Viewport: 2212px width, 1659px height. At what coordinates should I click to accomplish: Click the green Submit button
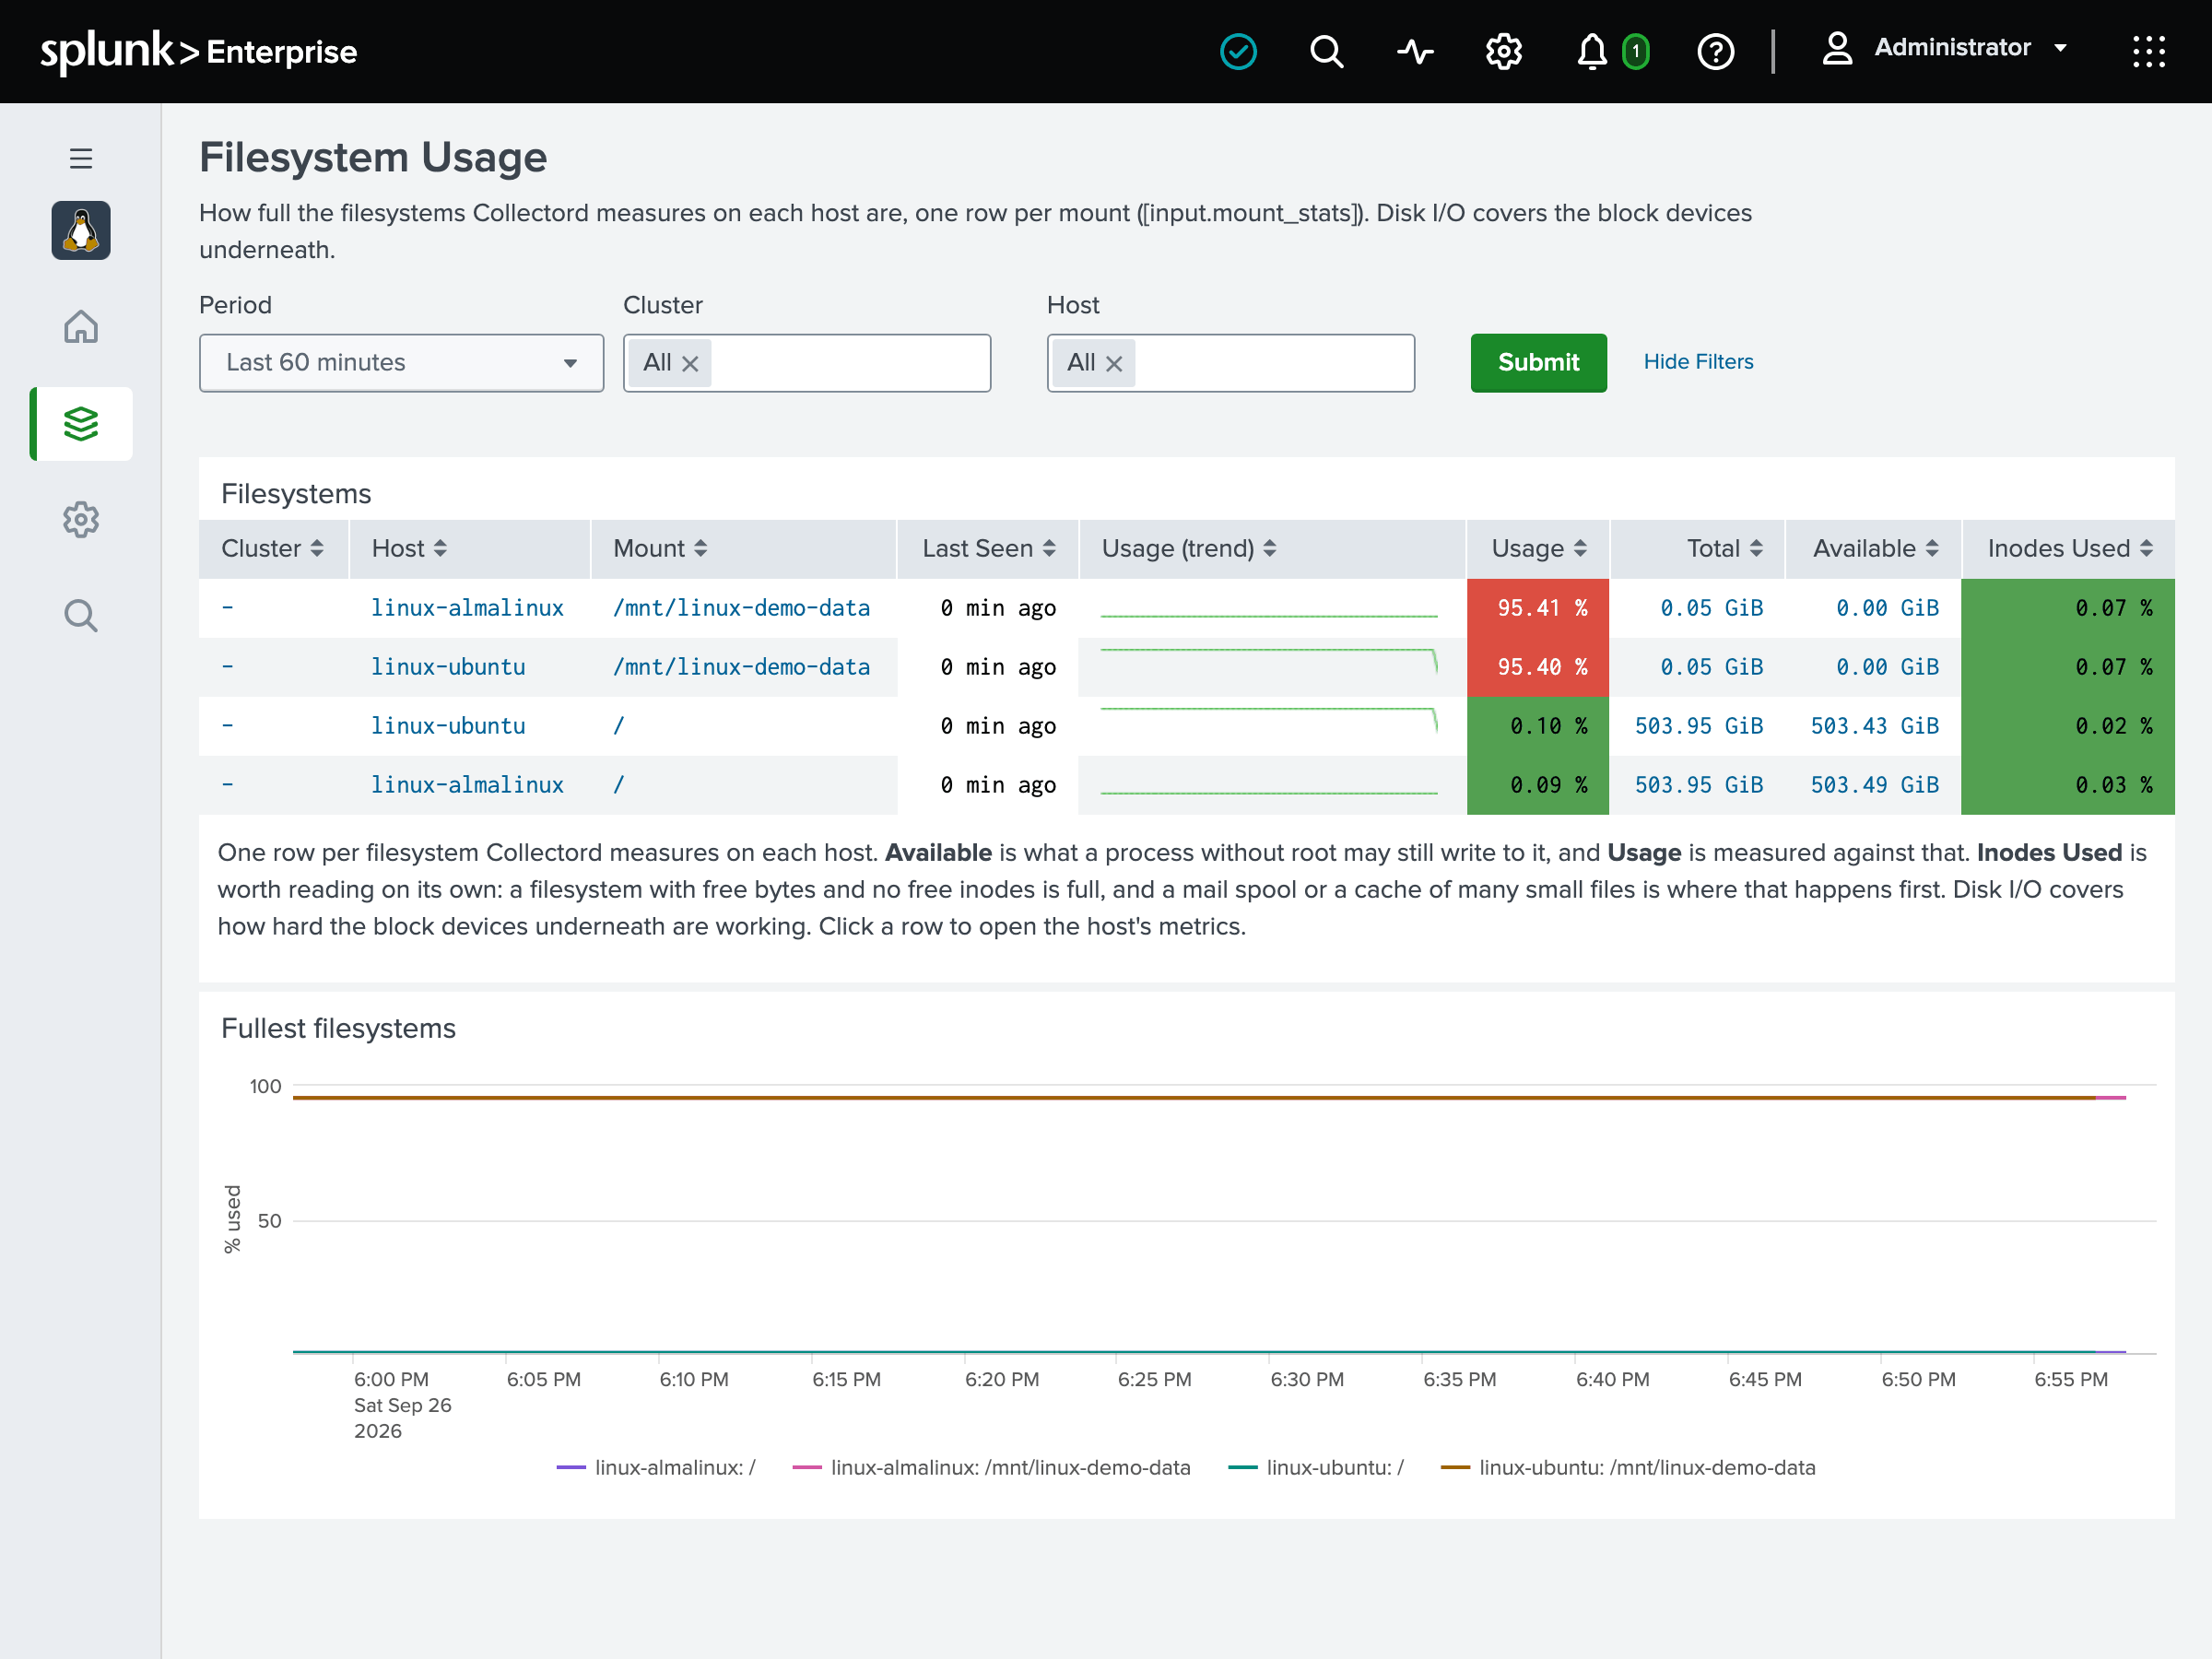click(1538, 363)
